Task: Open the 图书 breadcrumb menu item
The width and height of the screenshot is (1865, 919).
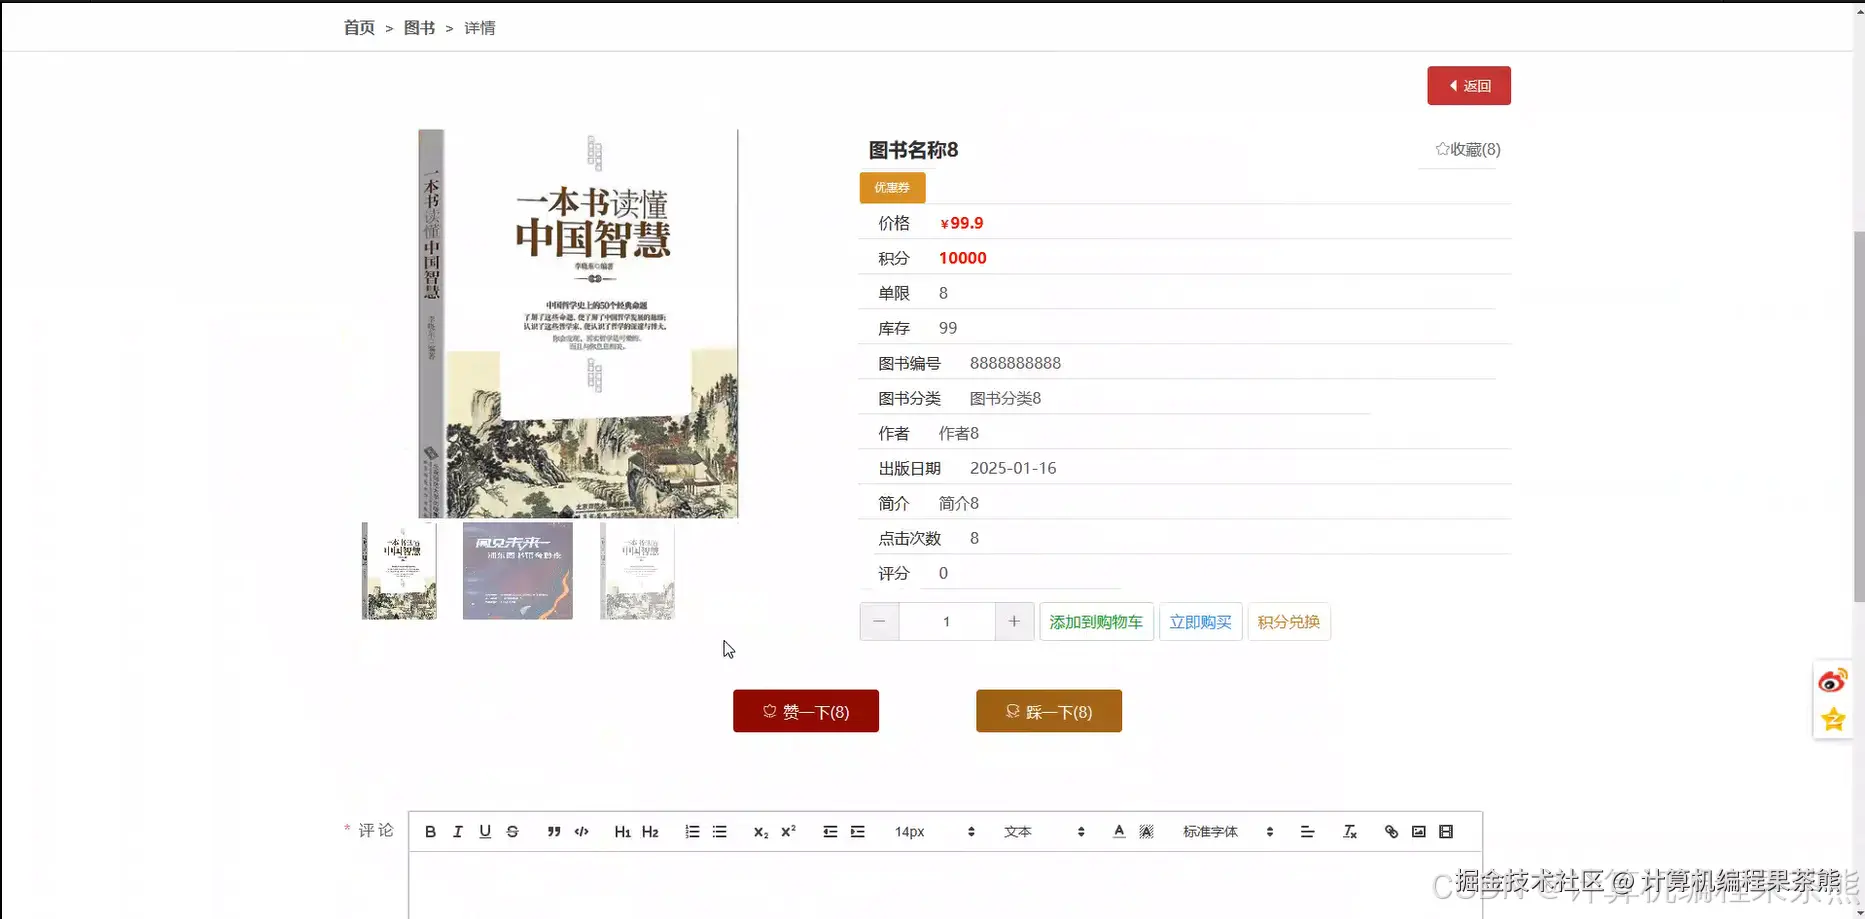Action: (x=419, y=27)
